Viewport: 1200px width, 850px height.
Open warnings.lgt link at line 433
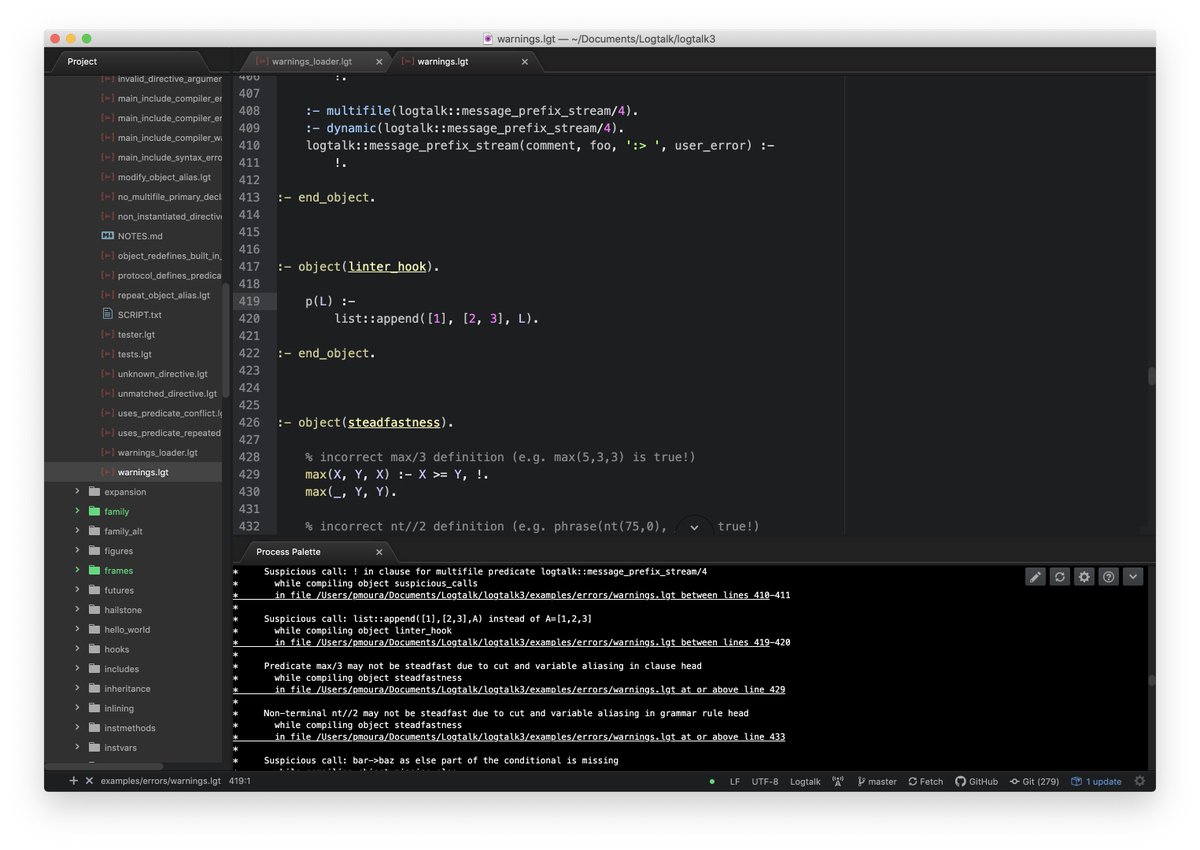(x=530, y=737)
